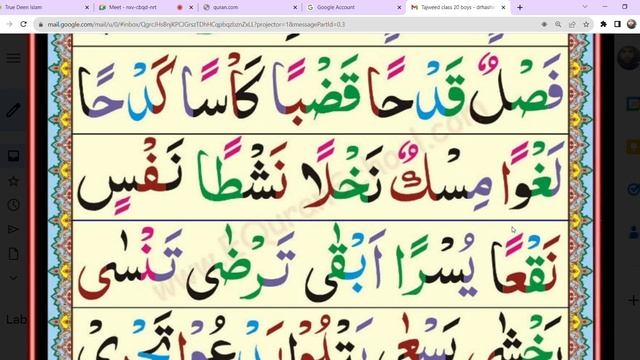The image size is (640, 360).
Task: Open the Gmail main menu hamburger
Action: tap(13, 58)
